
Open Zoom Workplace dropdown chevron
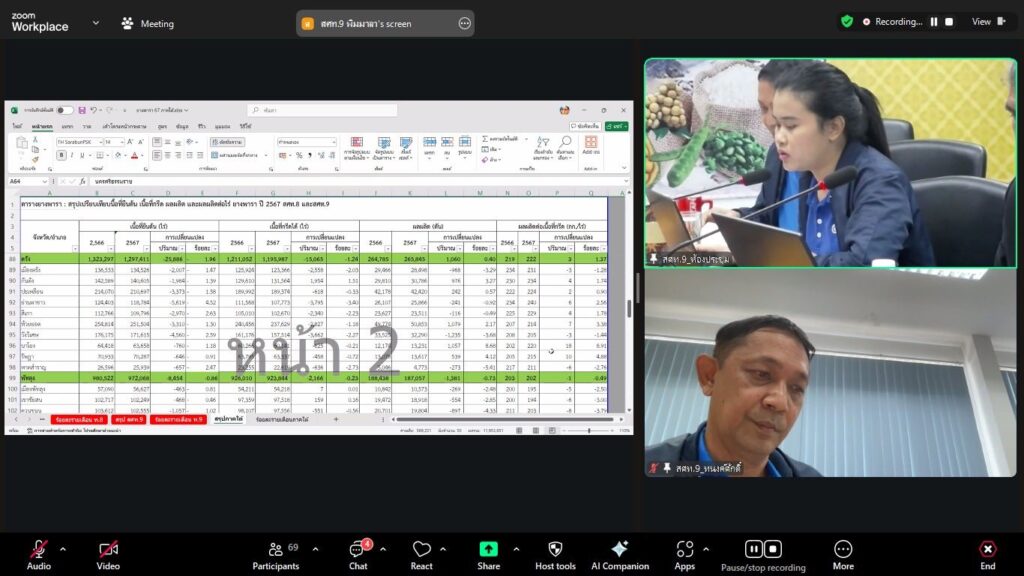[x=96, y=22]
